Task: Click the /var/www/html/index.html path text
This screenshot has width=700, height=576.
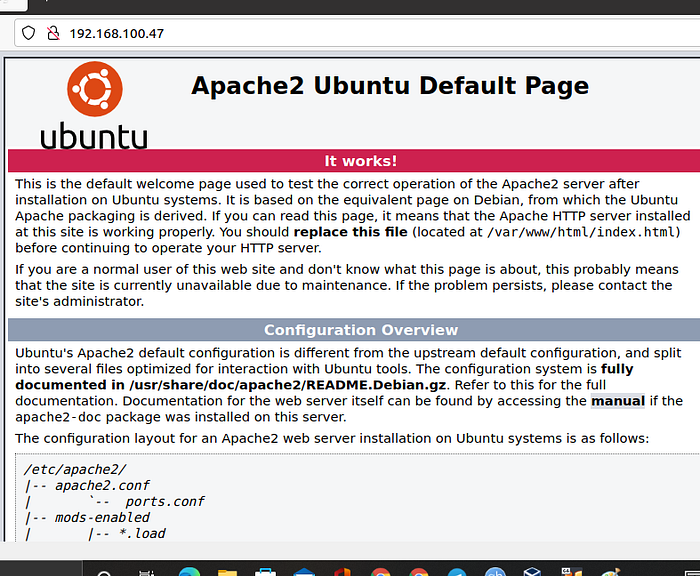Action: tap(581, 232)
